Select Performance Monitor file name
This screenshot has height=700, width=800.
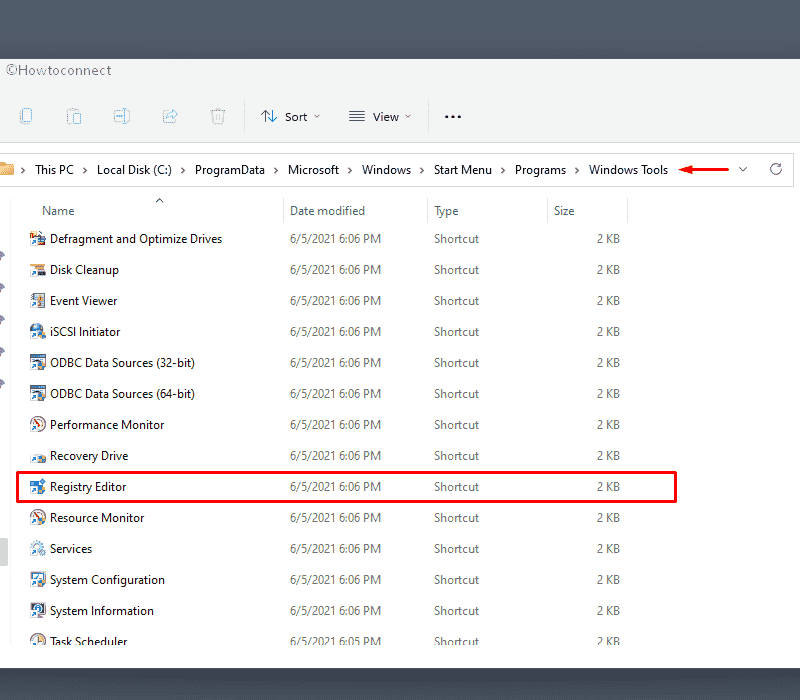(107, 425)
